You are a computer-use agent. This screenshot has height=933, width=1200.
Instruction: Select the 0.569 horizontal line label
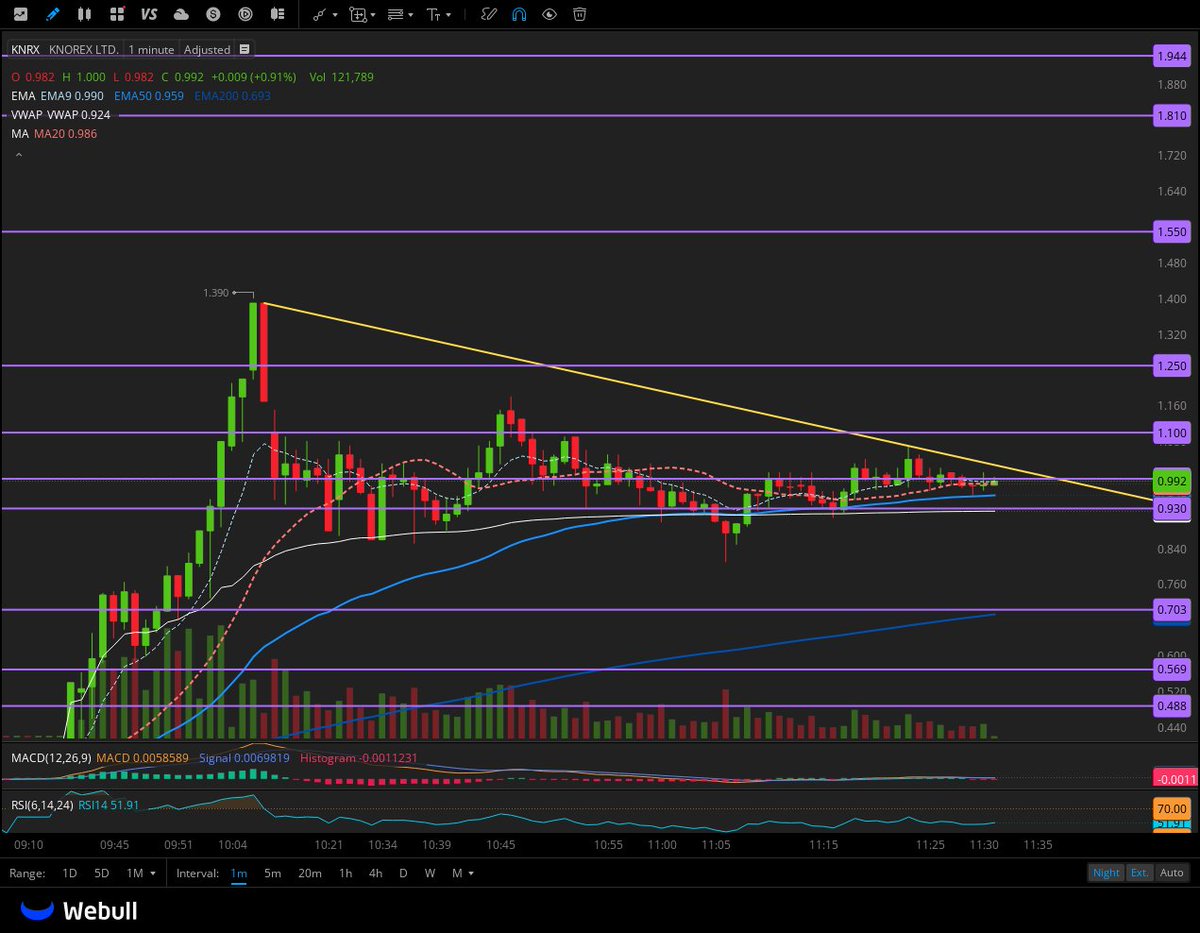1171,670
